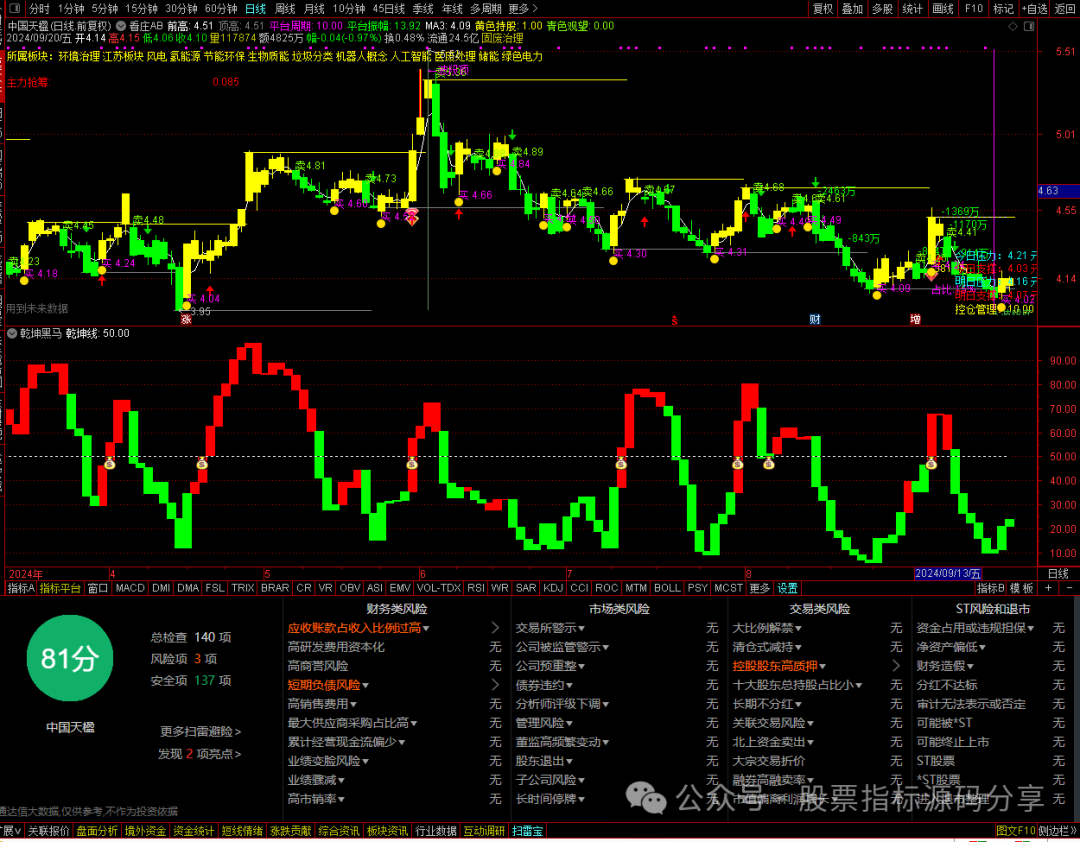
Task: Open 指标平台 tab
Action: (x=60, y=588)
